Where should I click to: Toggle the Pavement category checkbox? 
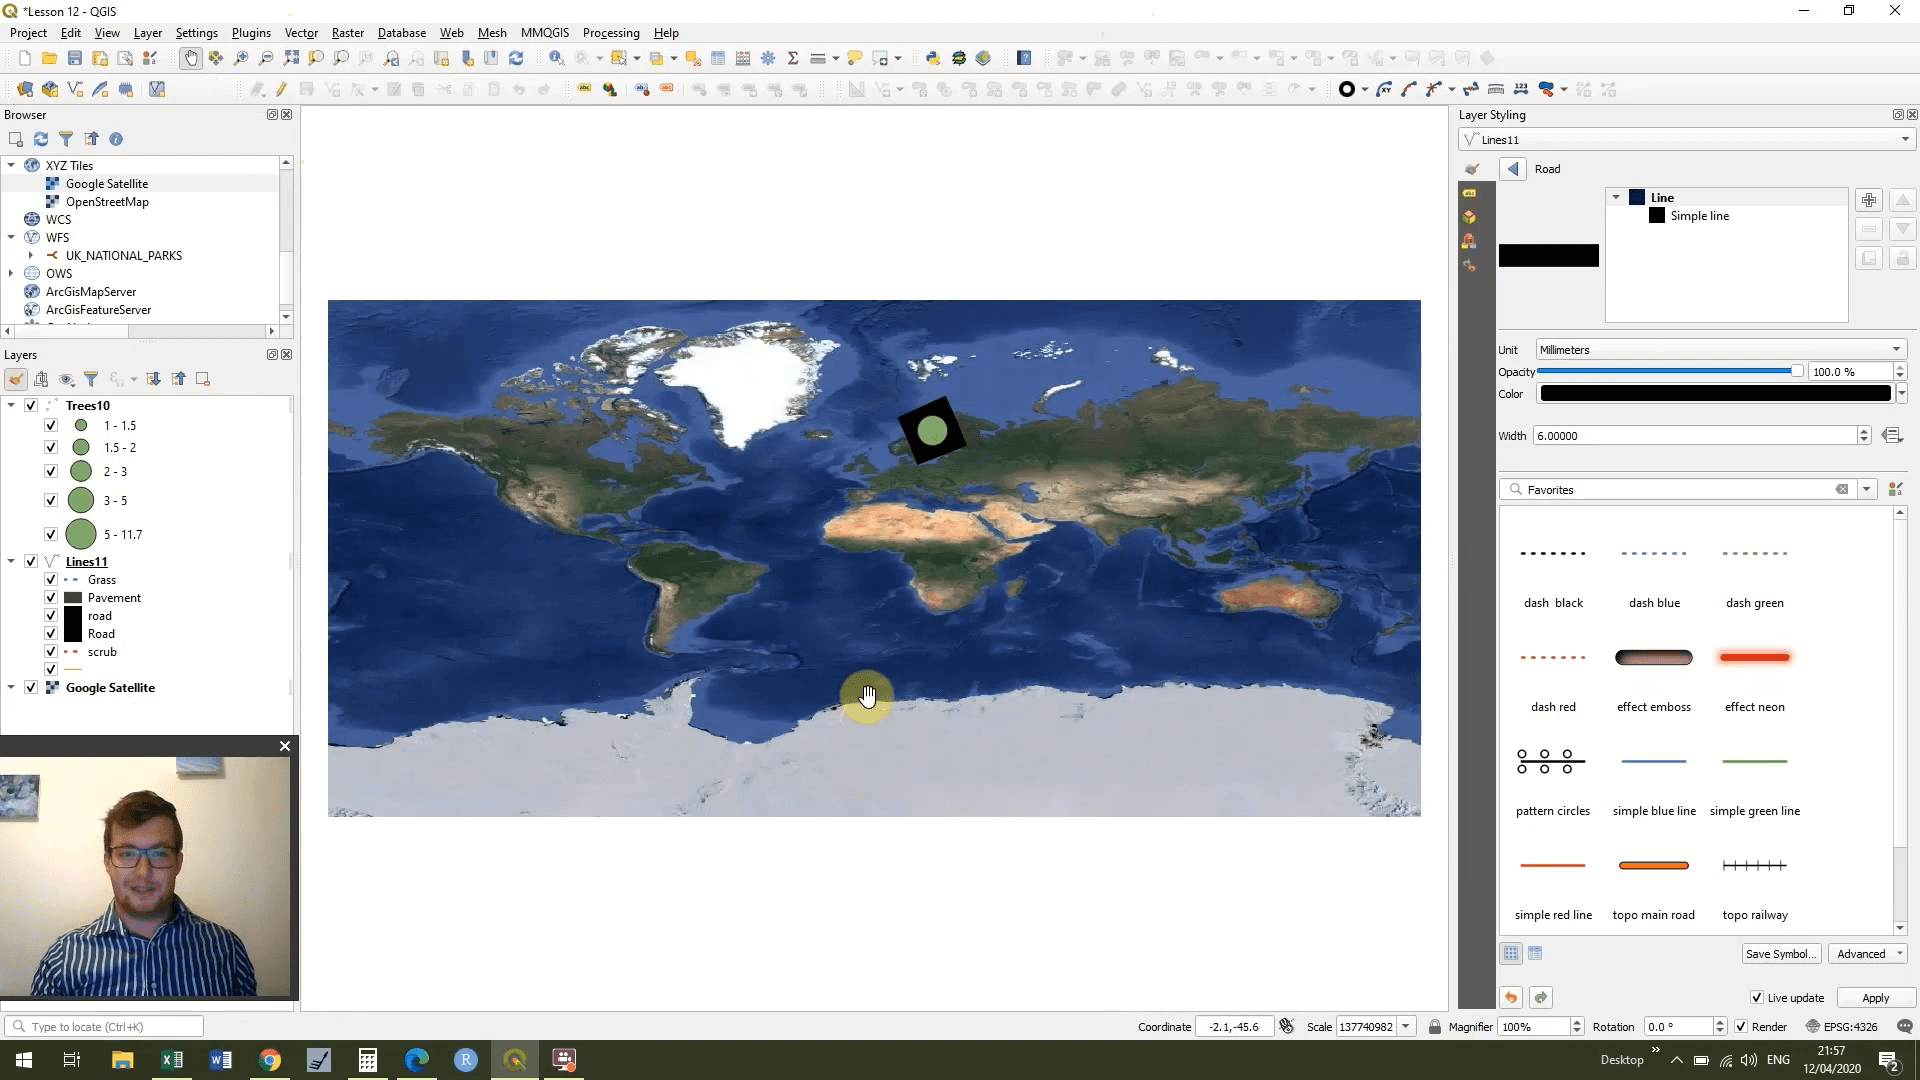[x=51, y=597]
